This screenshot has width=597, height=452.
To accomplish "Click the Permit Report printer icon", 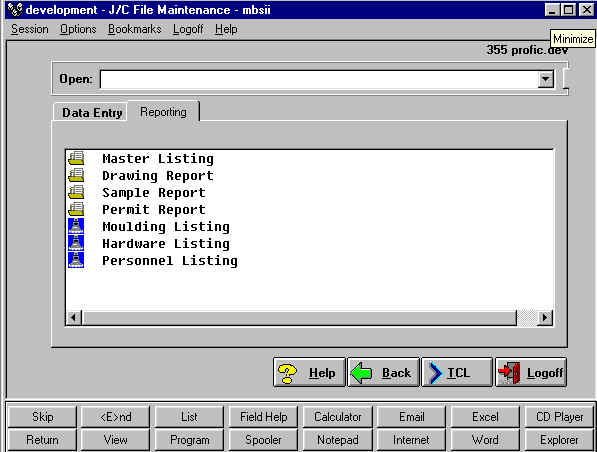I will (76, 209).
